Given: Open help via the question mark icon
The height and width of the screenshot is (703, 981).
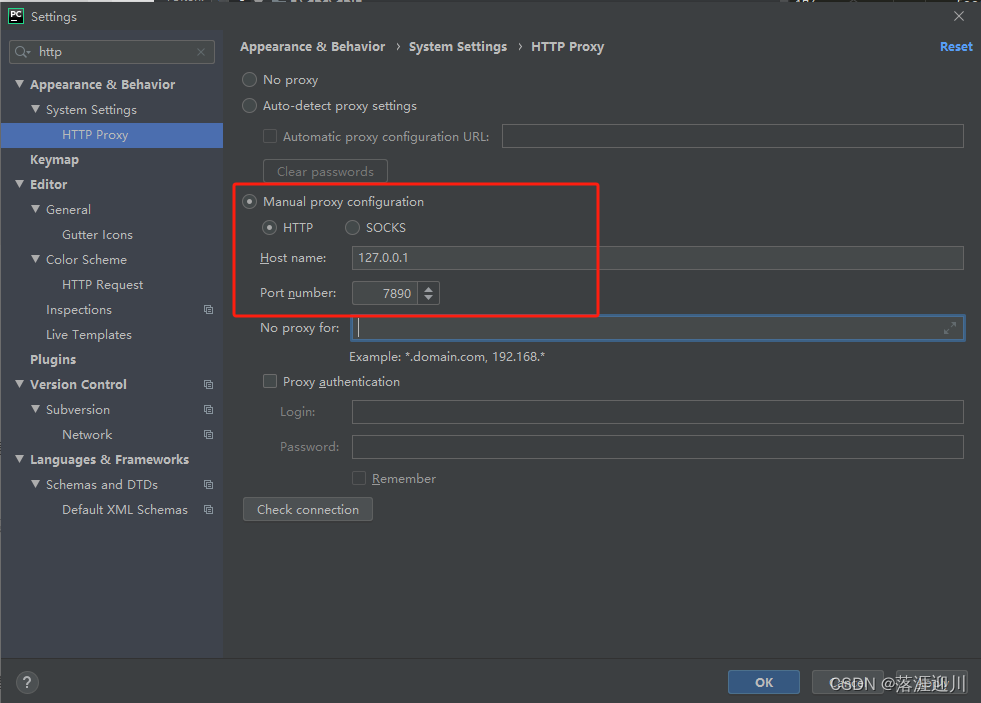Looking at the screenshot, I should coord(26,682).
